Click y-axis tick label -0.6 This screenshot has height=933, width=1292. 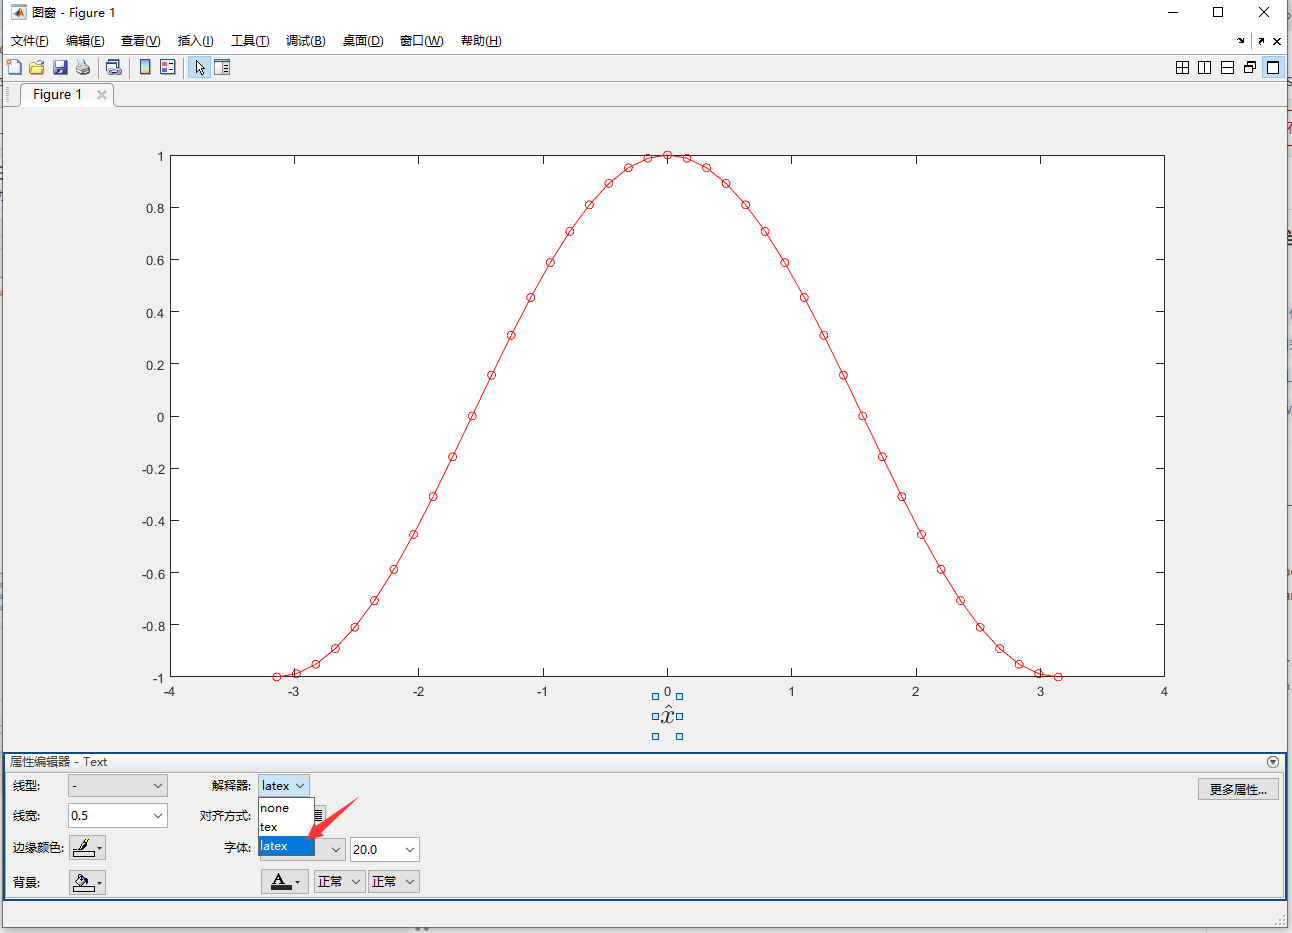153,573
